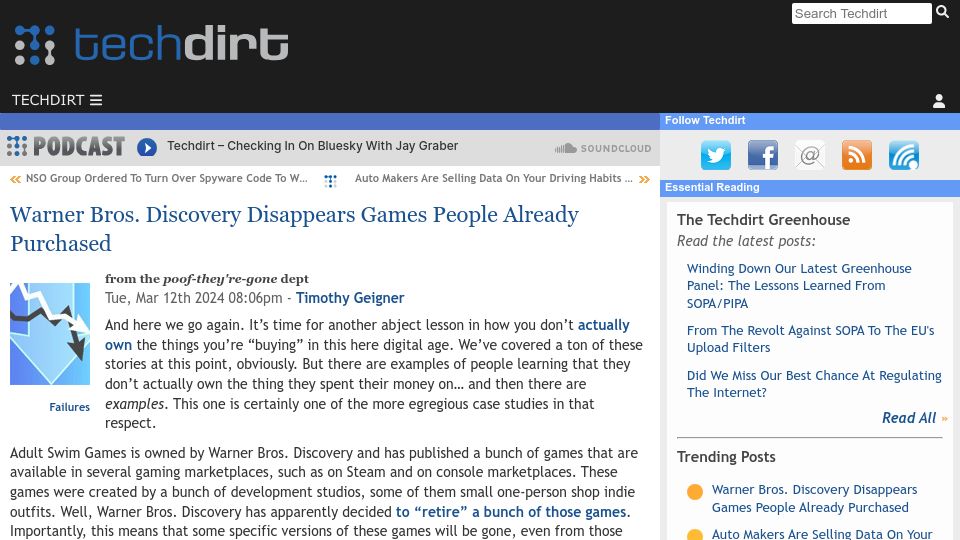Open From The Revolt Against SOPA post

[x=810, y=339]
